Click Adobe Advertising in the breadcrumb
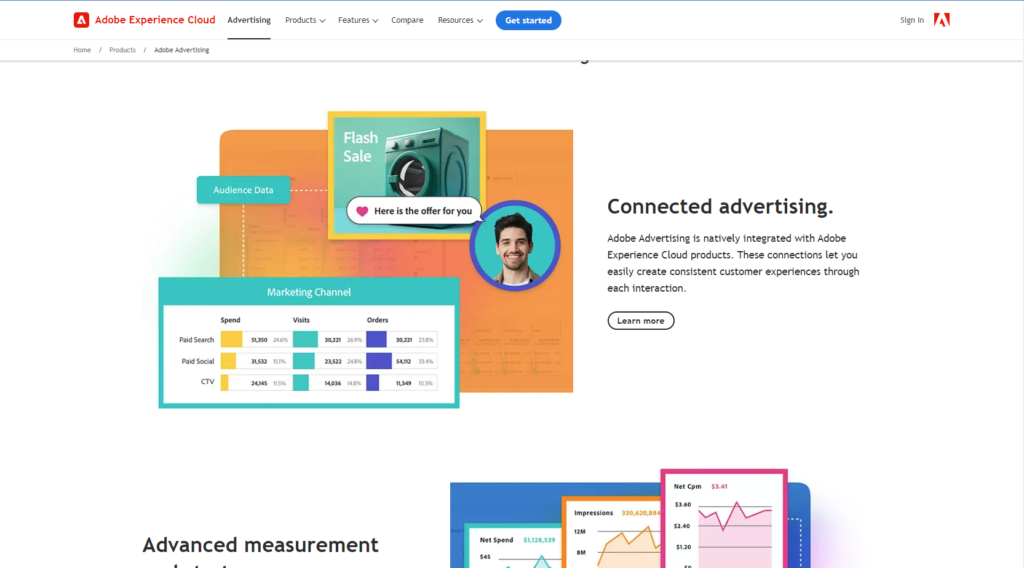 (182, 50)
